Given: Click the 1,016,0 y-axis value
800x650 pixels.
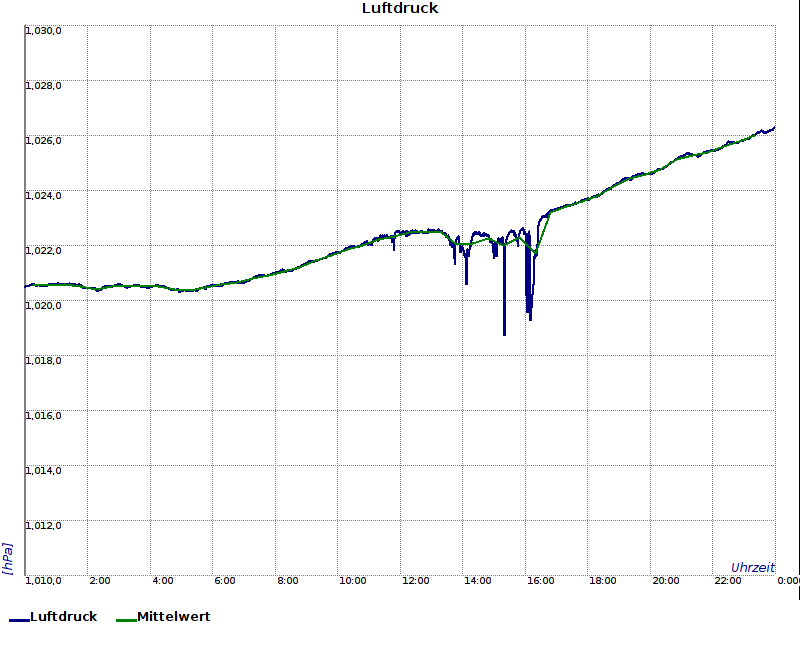Looking at the screenshot, I should coord(43,416).
